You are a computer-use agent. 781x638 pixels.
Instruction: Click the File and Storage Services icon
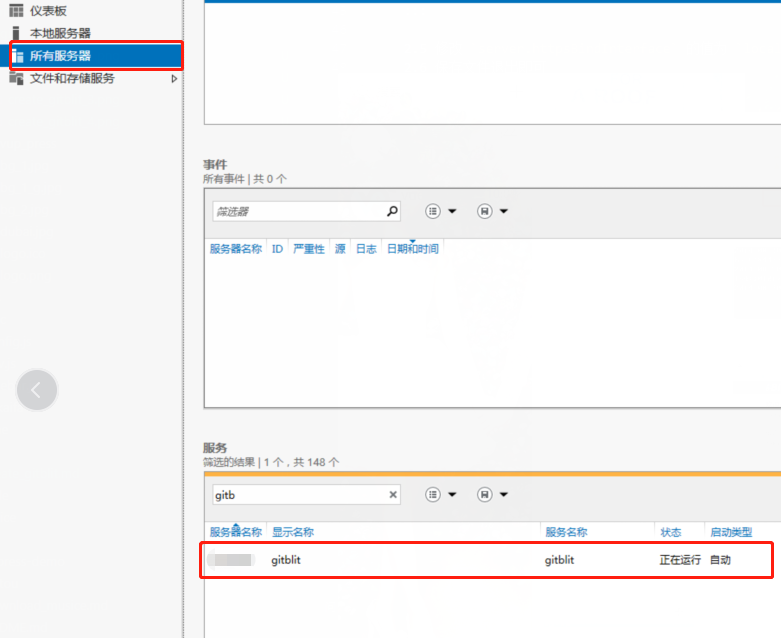point(17,78)
